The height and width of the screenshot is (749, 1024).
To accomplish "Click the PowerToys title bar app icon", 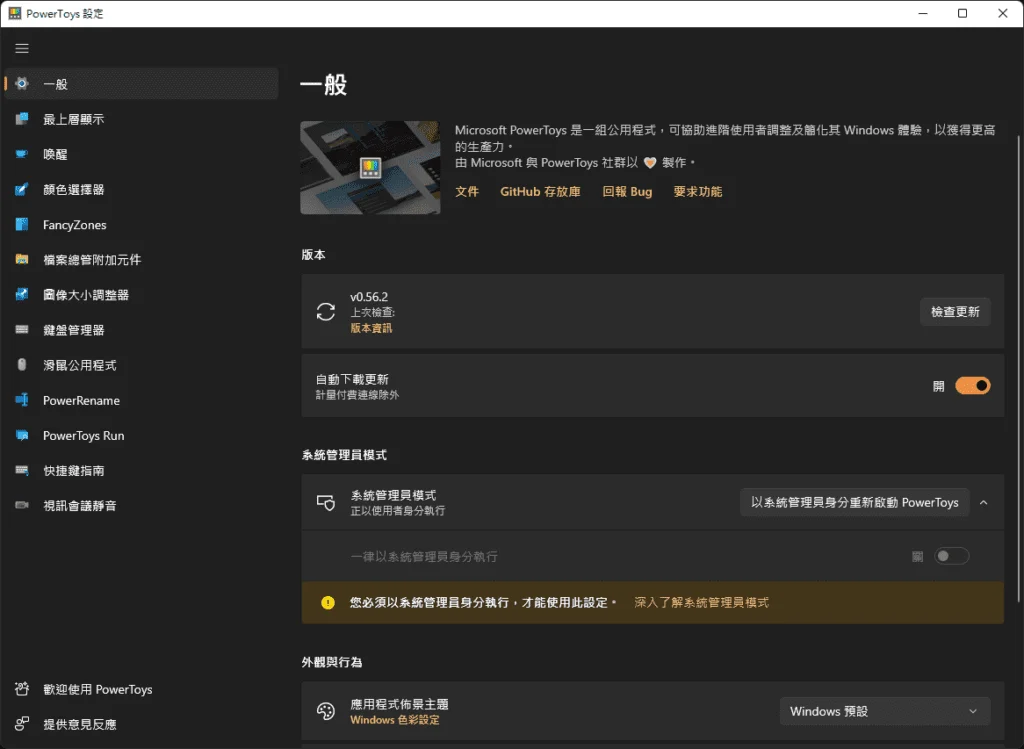I will [14, 13].
